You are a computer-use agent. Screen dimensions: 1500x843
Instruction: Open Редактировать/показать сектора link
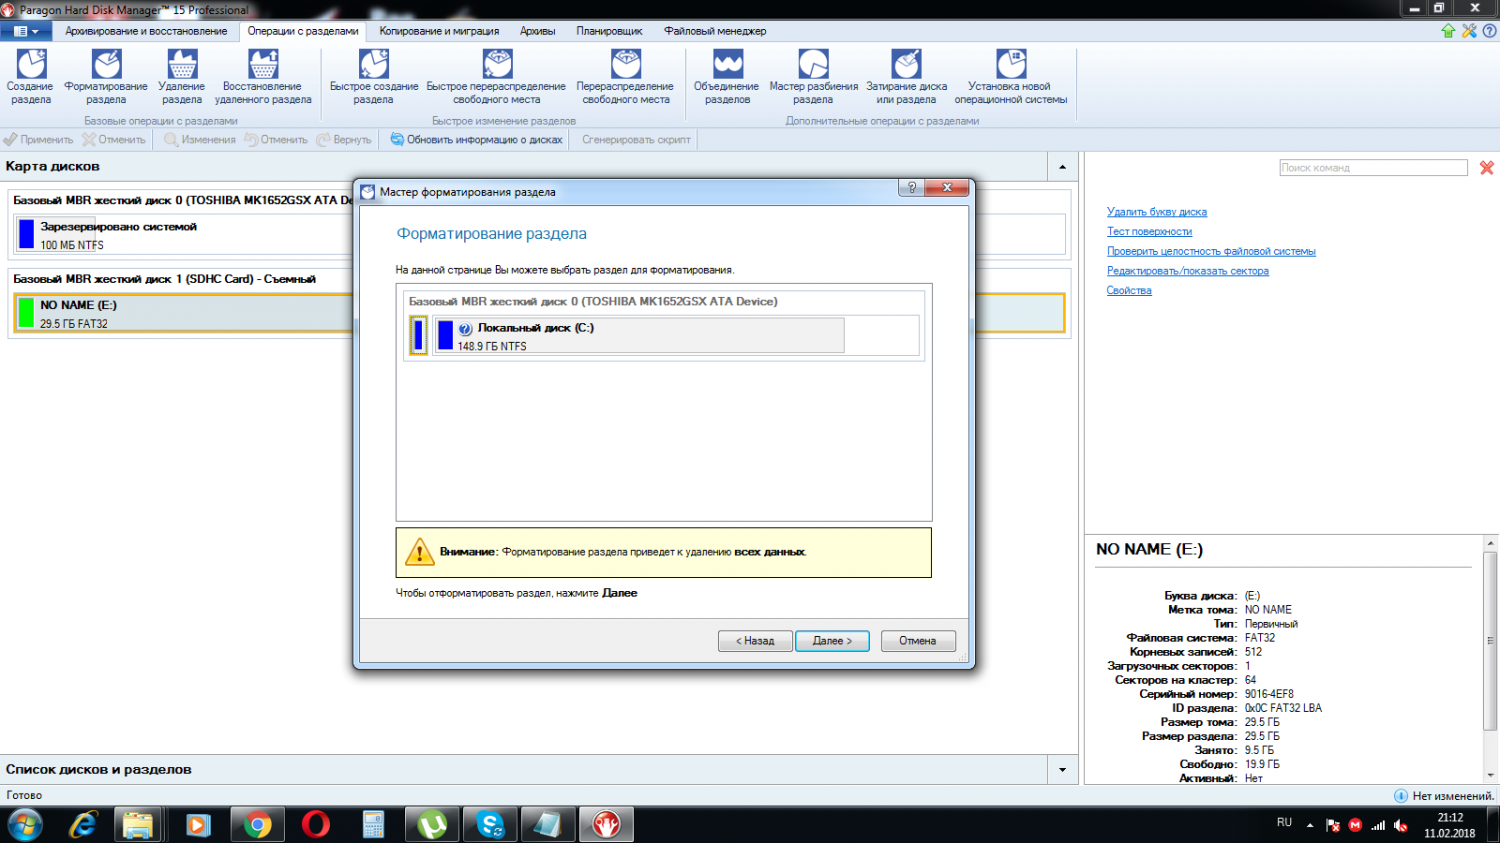tap(1188, 271)
